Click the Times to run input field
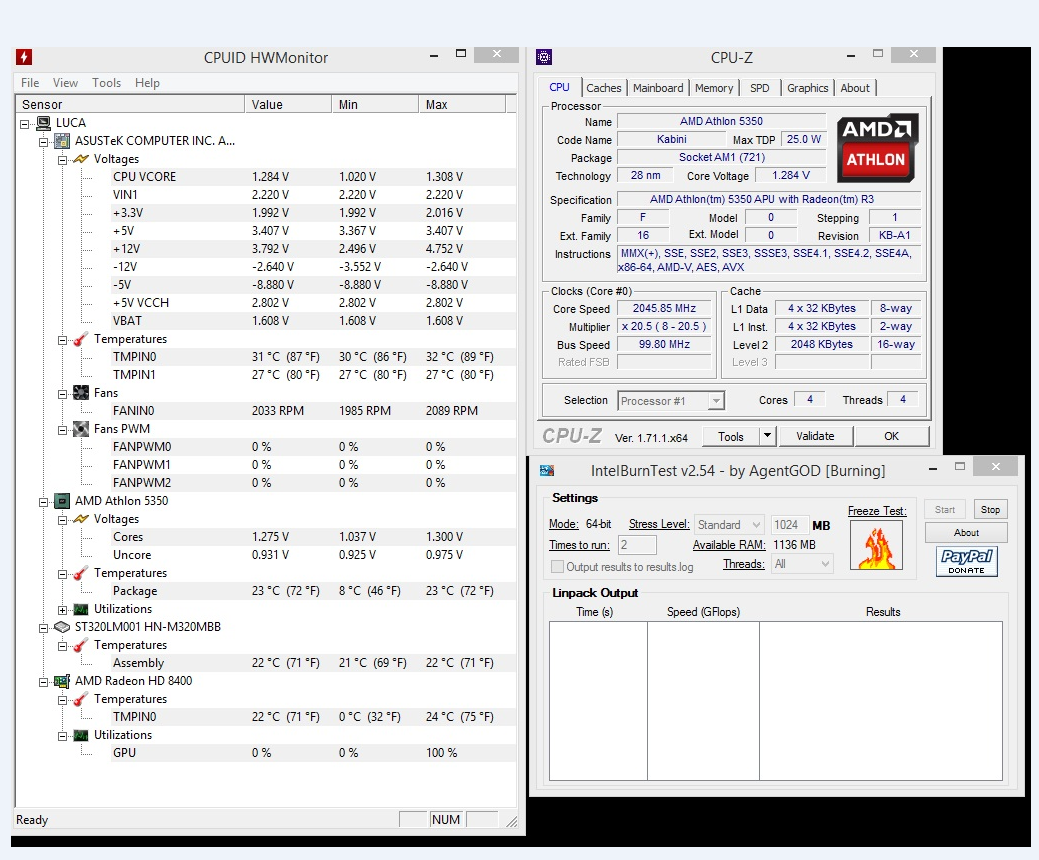This screenshot has height=860, width=1039. [637, 545]
